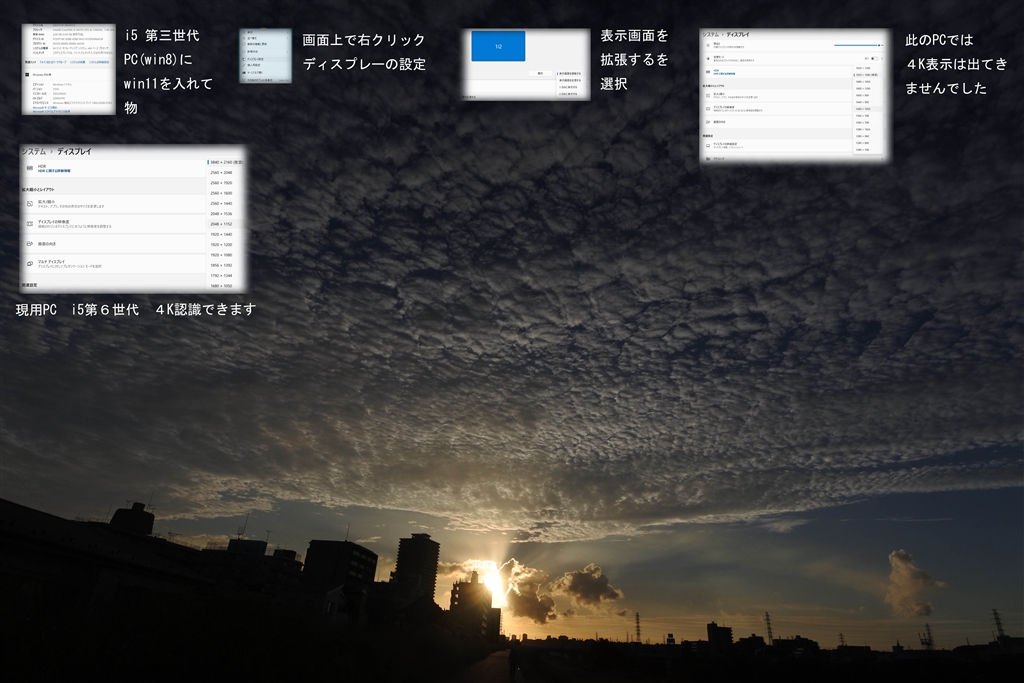
Task: Click ディスプレイの解像度 icon in the 4K resolution panel
Action: click(x=30, y=223)
